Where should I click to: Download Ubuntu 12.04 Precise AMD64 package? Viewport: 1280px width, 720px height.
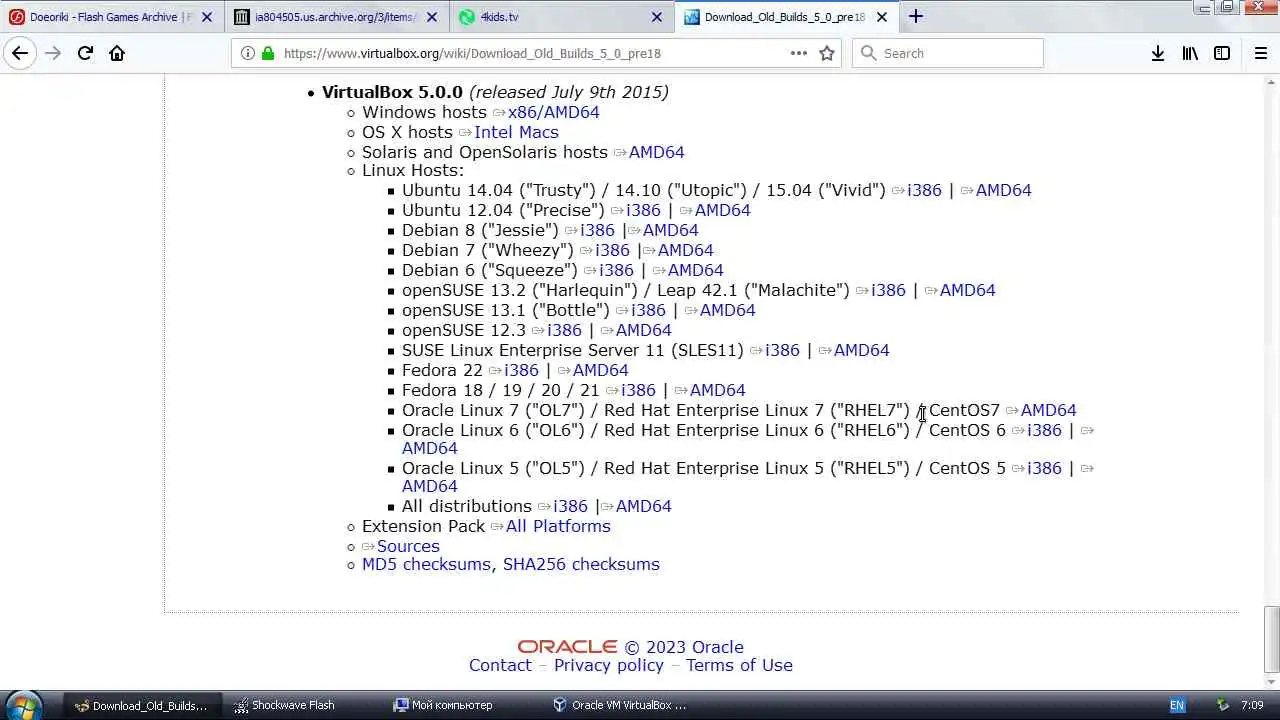click(722, 210)
